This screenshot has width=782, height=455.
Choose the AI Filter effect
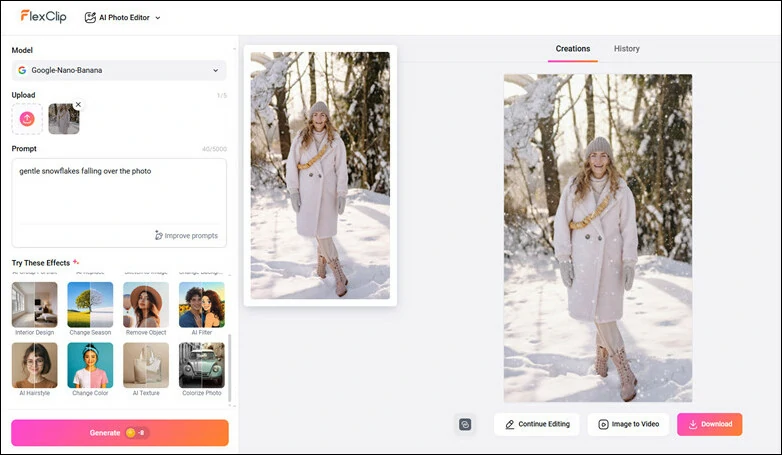(x=202, y=304)
